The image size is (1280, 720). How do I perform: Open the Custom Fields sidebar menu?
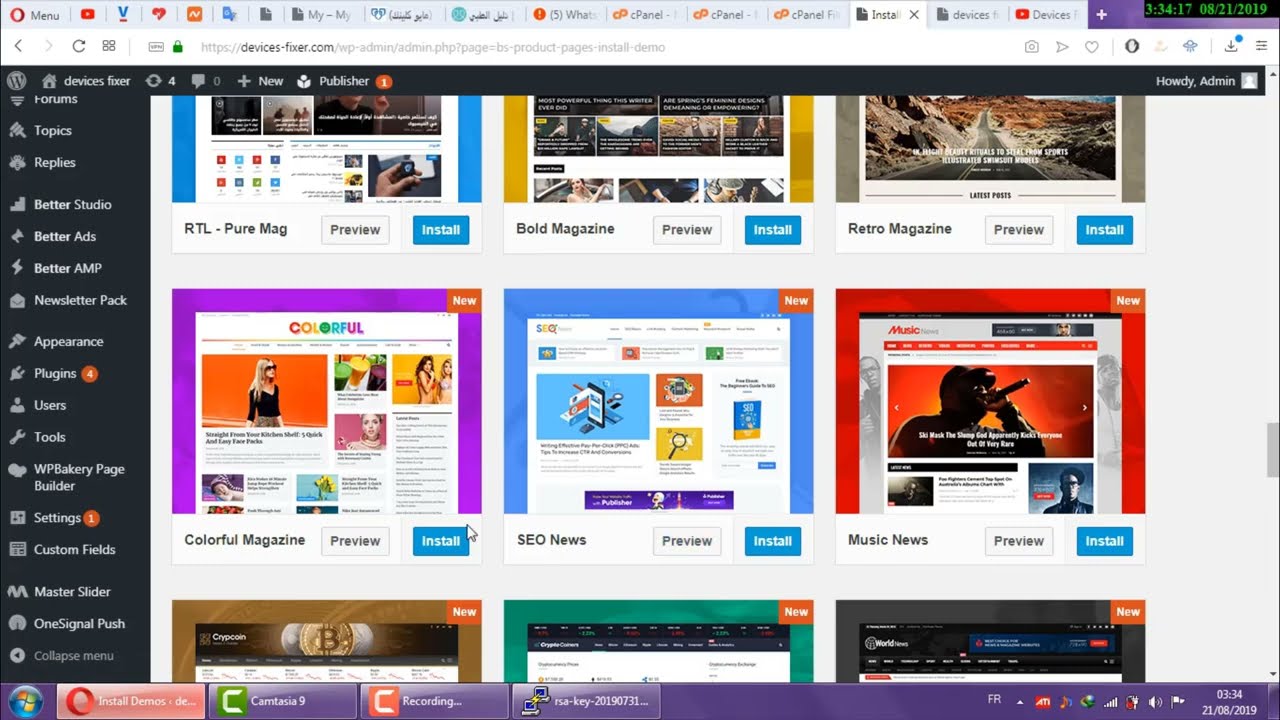[75, 549]
